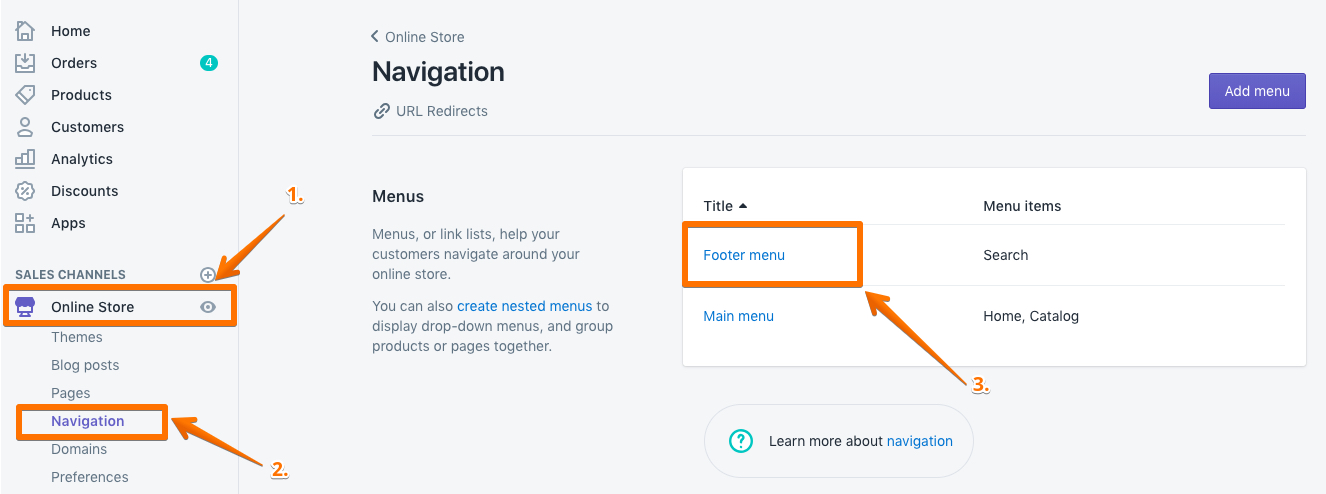The width and height of the screenshot is (1326, 494).
Task: Click the Apps grid-plus icon
Action: click(25, 223)
